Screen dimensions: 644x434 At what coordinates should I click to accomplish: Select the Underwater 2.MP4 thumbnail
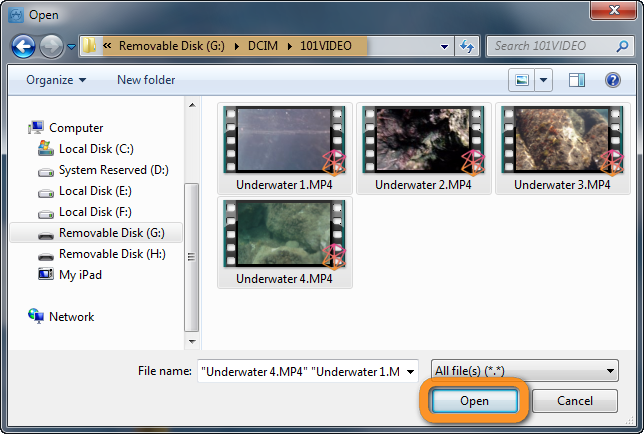coord(423,140)
